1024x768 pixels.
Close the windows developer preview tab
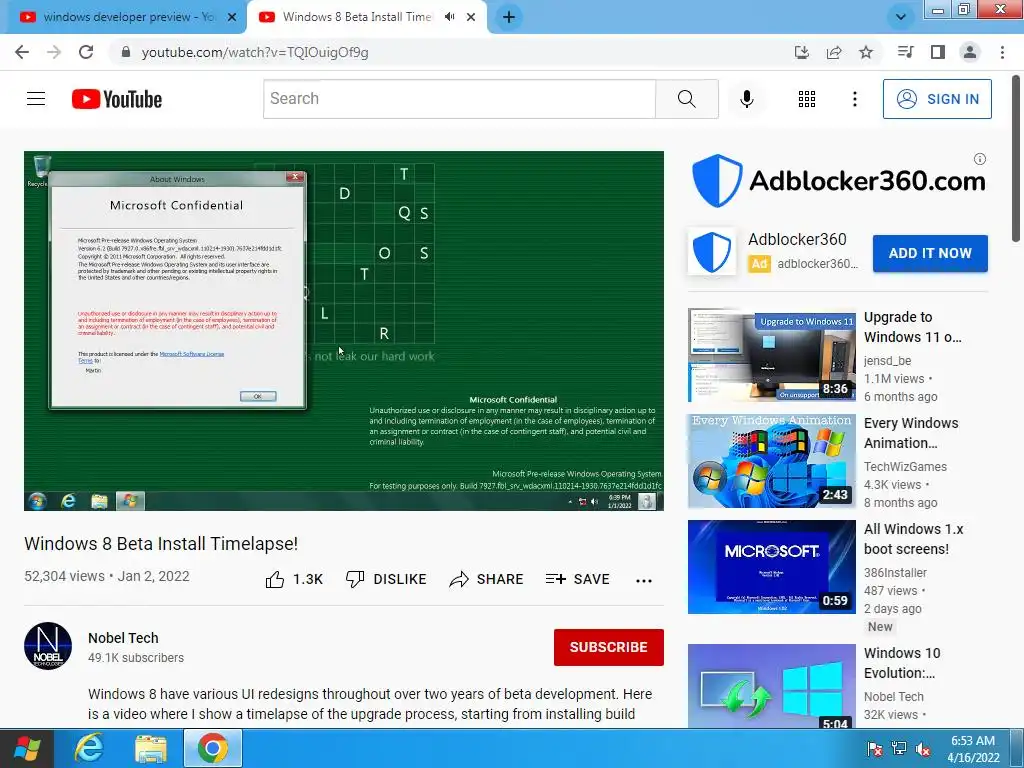(231, 17)
